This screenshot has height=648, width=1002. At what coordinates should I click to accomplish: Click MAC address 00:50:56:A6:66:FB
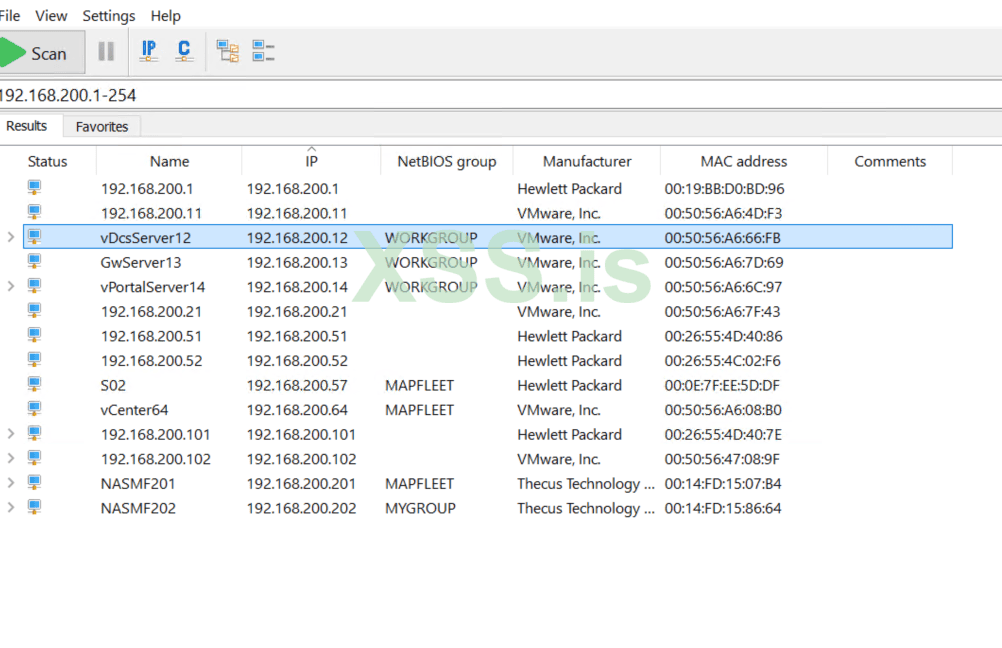coord(722,238)
